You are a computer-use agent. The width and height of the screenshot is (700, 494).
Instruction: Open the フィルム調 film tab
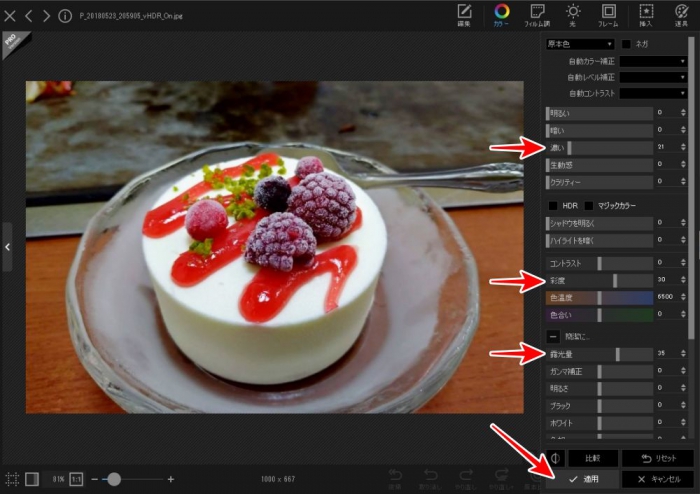tap(537, 15)
